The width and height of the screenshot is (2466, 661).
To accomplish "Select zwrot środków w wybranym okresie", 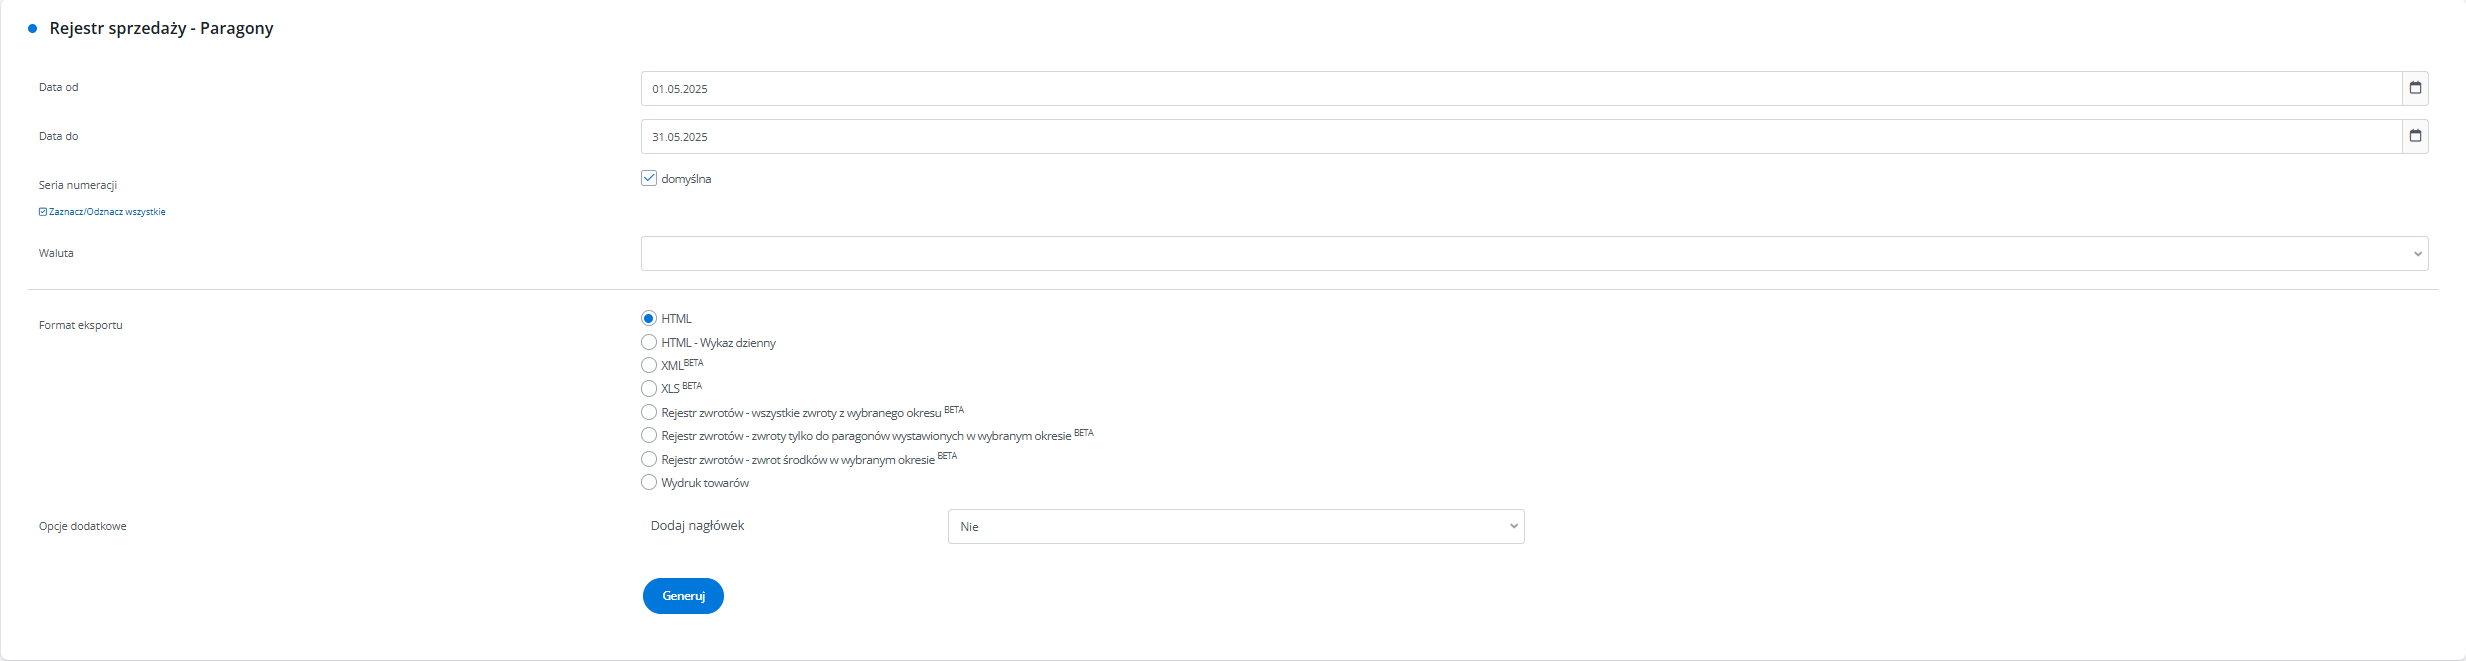I will coord(649,459).
